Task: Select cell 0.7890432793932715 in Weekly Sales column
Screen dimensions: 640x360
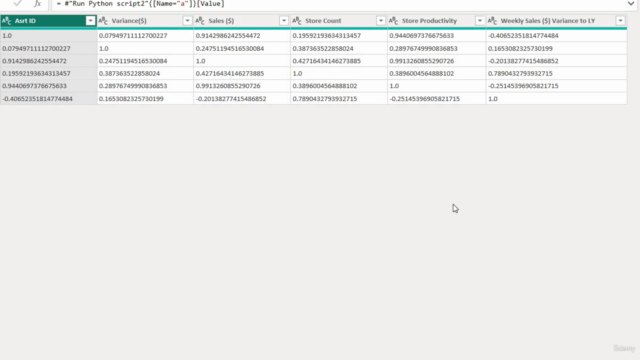Action: click(x=556, y=73)
